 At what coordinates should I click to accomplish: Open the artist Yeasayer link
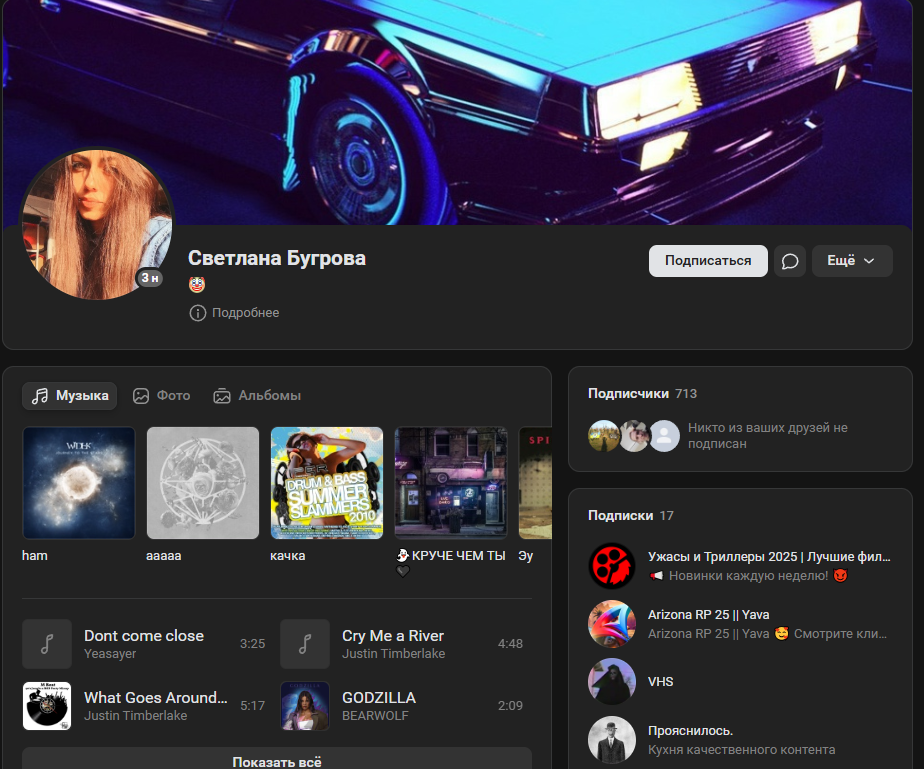click(110, 654)
